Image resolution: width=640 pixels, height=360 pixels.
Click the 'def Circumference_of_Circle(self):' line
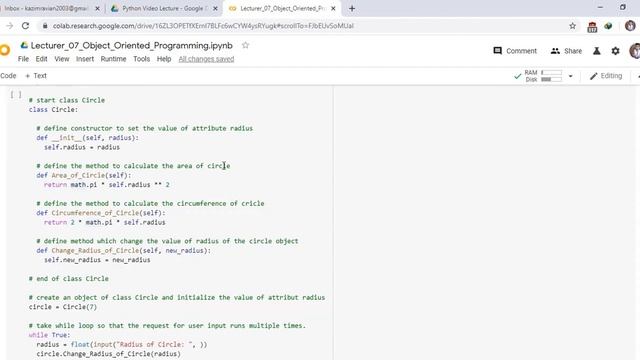point(101,213)
